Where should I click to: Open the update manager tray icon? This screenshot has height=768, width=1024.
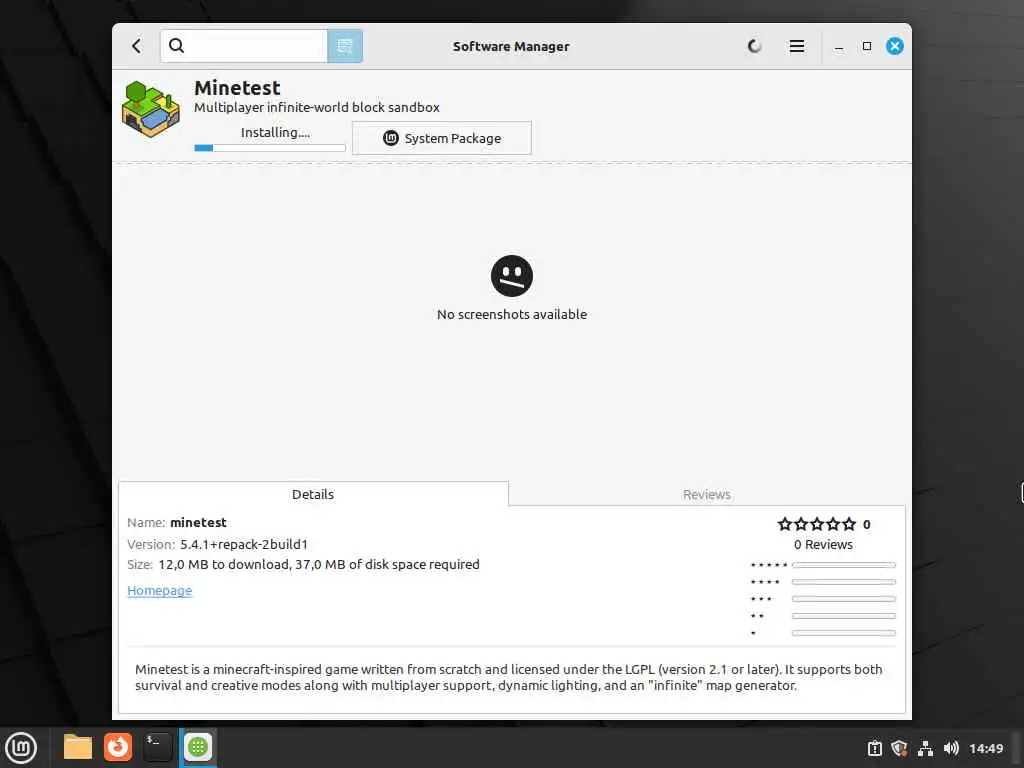click(874, 748)
